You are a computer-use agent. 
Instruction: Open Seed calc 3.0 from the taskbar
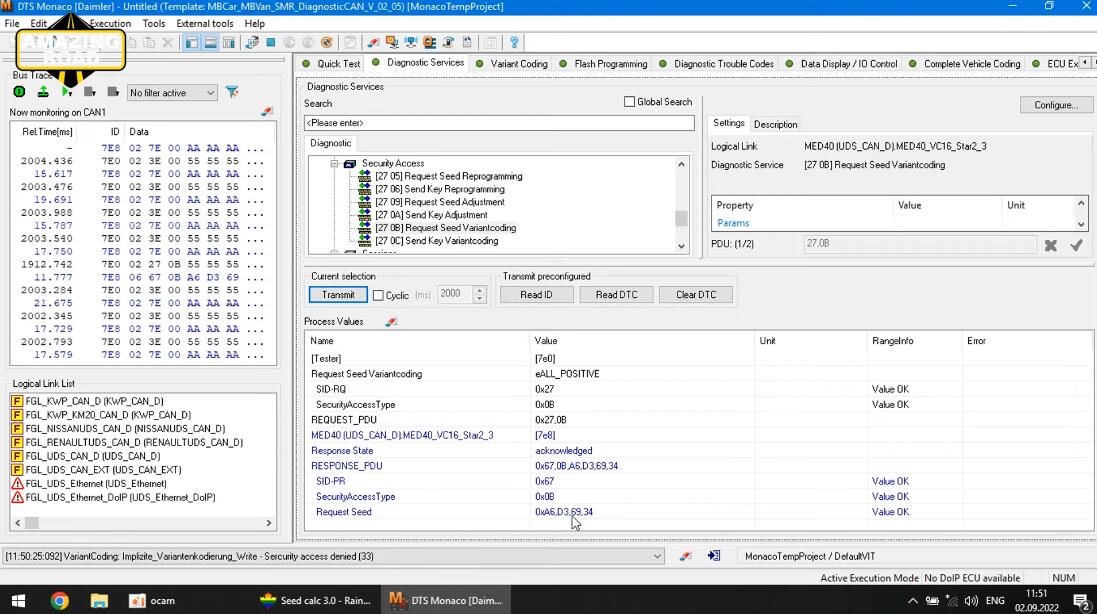point(316,600)
